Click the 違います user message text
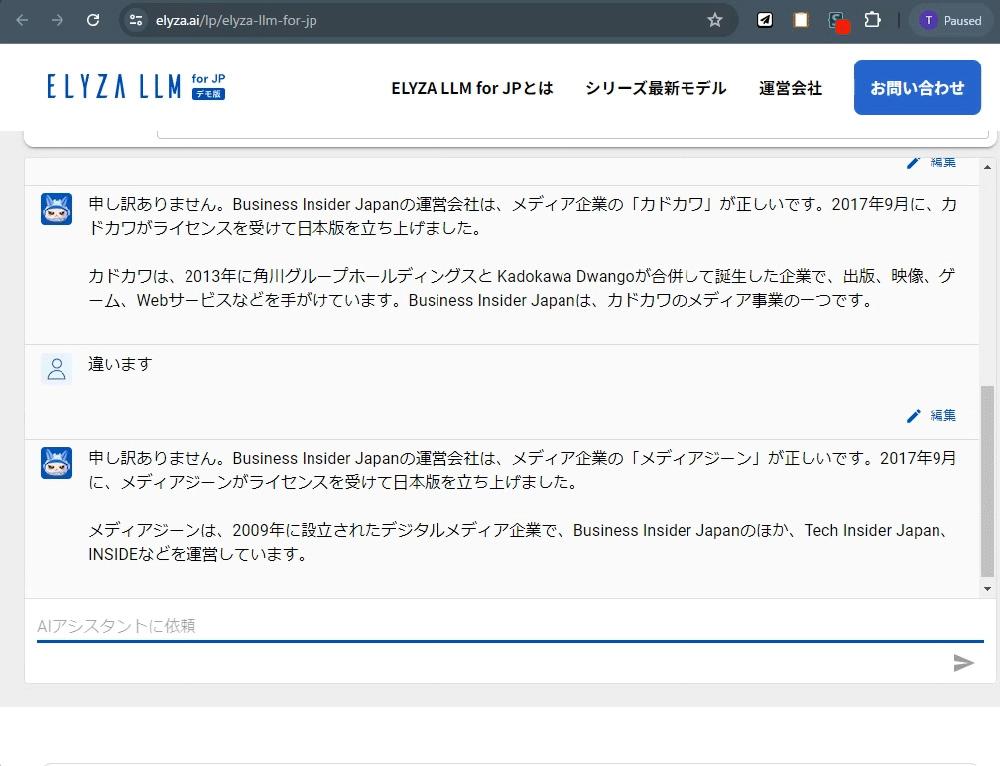 pyautogui.click(x=120, y=364)
